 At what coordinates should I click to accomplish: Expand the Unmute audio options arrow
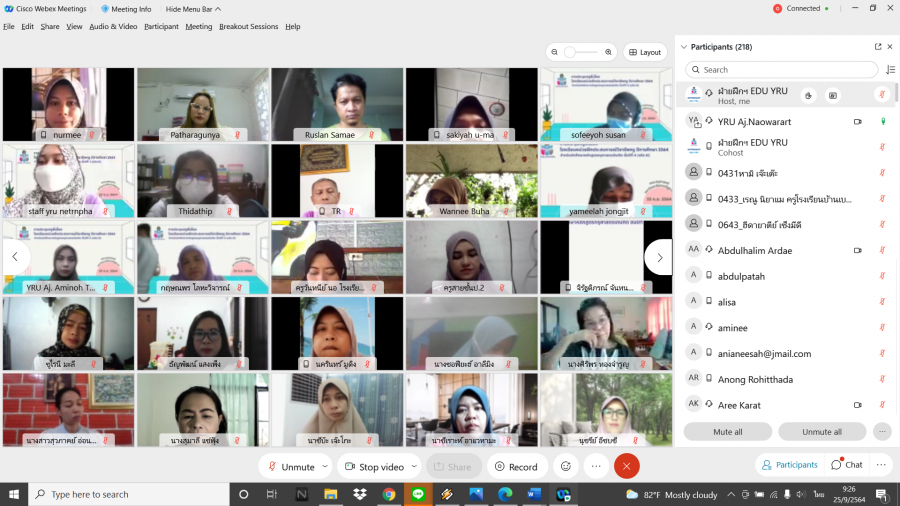325,466
